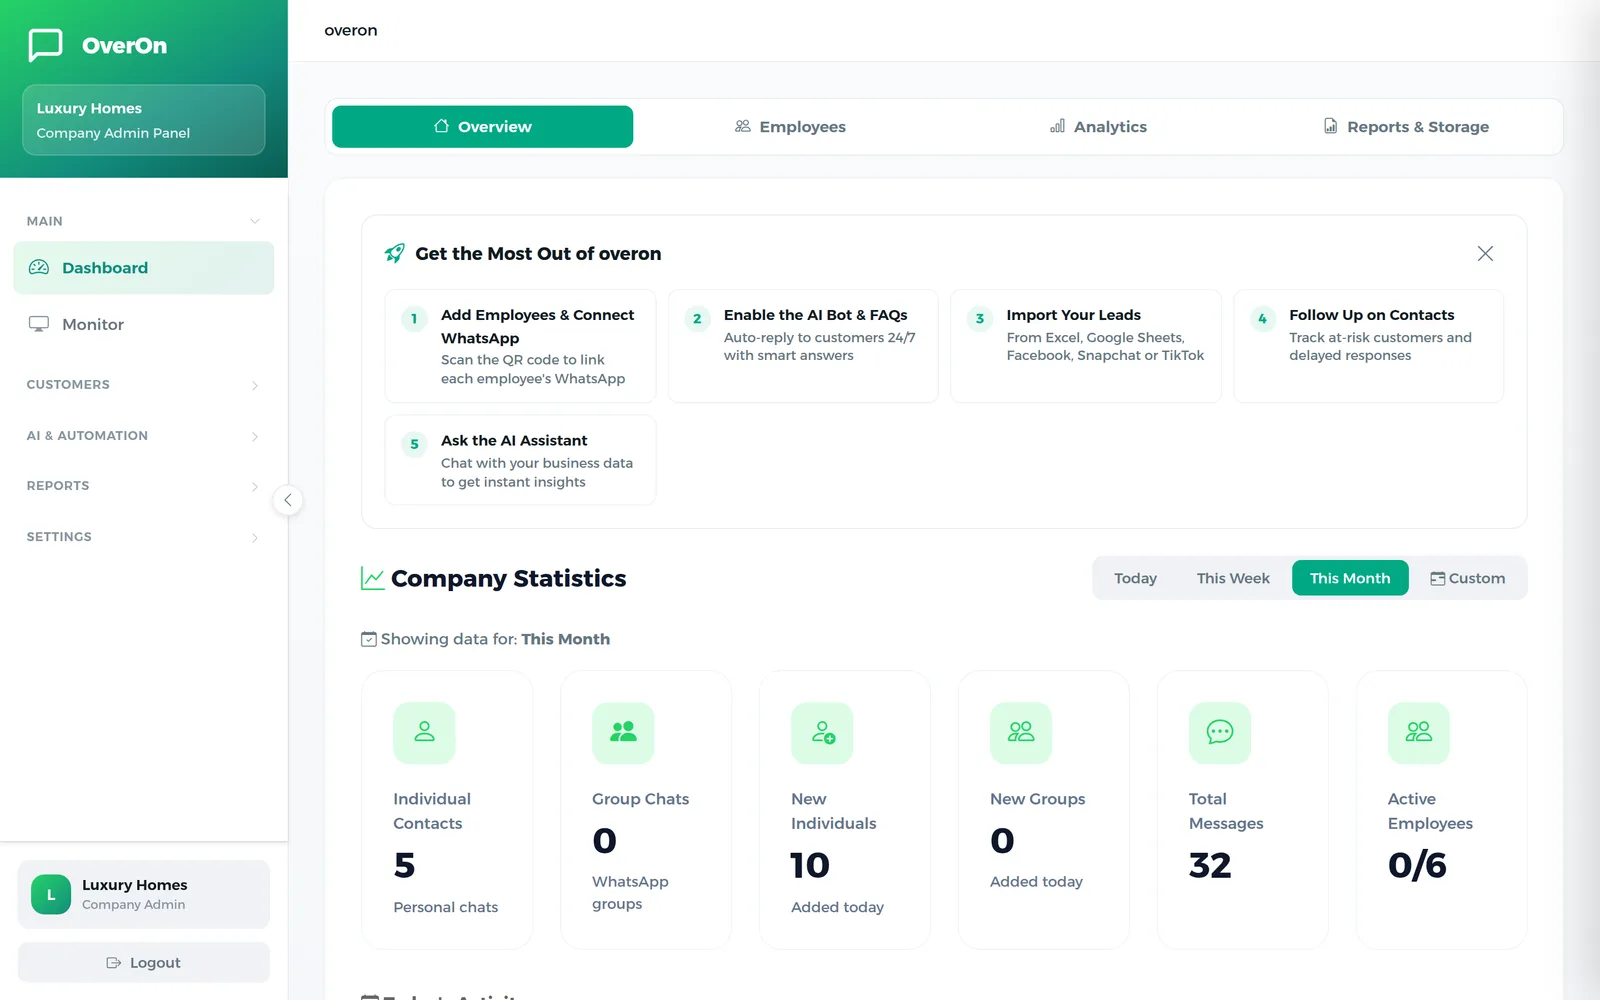Choose the Custom date range

1467,578
